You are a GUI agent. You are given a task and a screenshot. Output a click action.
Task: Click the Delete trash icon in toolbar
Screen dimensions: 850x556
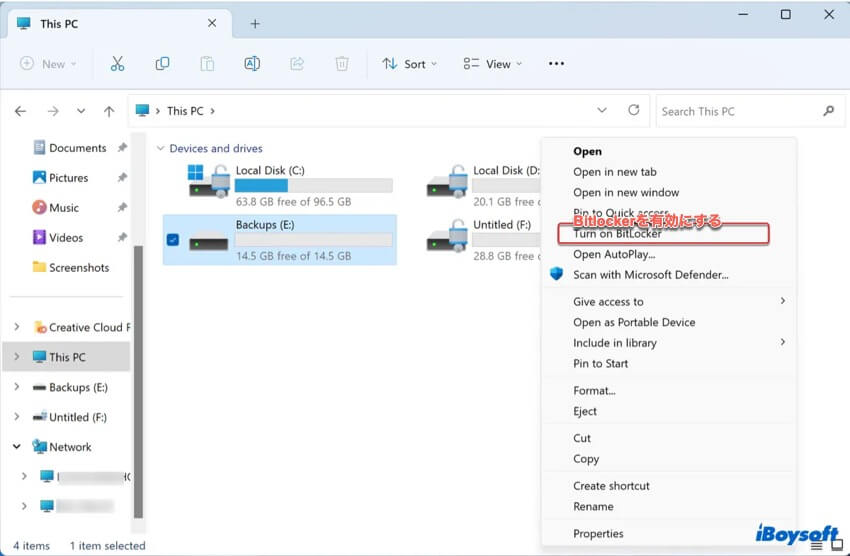pyautogui.click(x=342, y=64)
